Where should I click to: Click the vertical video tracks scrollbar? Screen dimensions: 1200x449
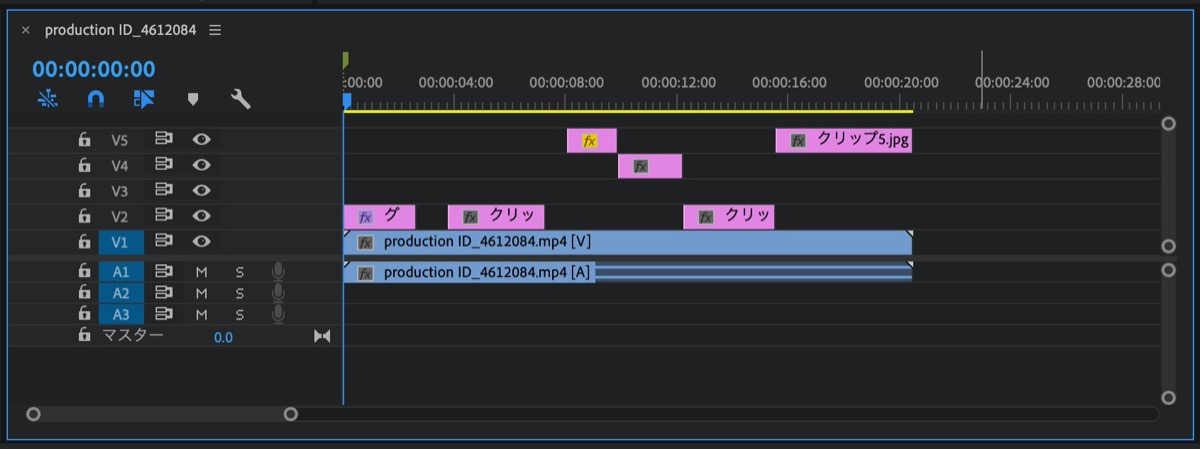pyautogui.click(x=1168, y=185)
